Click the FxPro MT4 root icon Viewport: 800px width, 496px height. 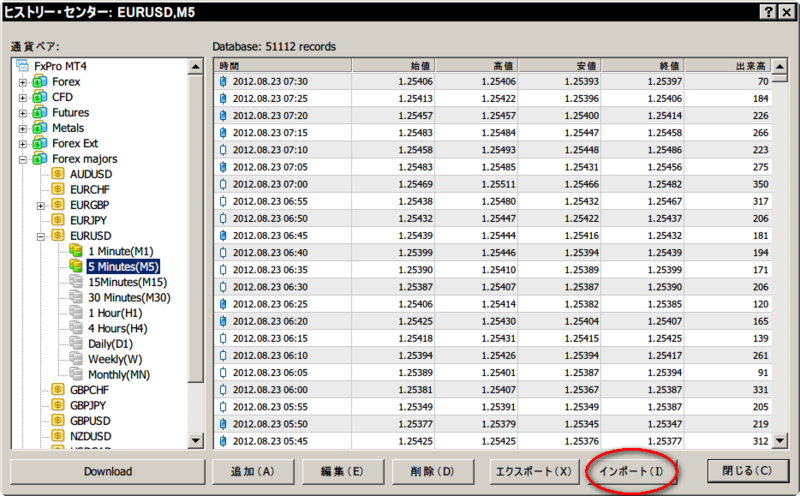(x=22, y=66)
